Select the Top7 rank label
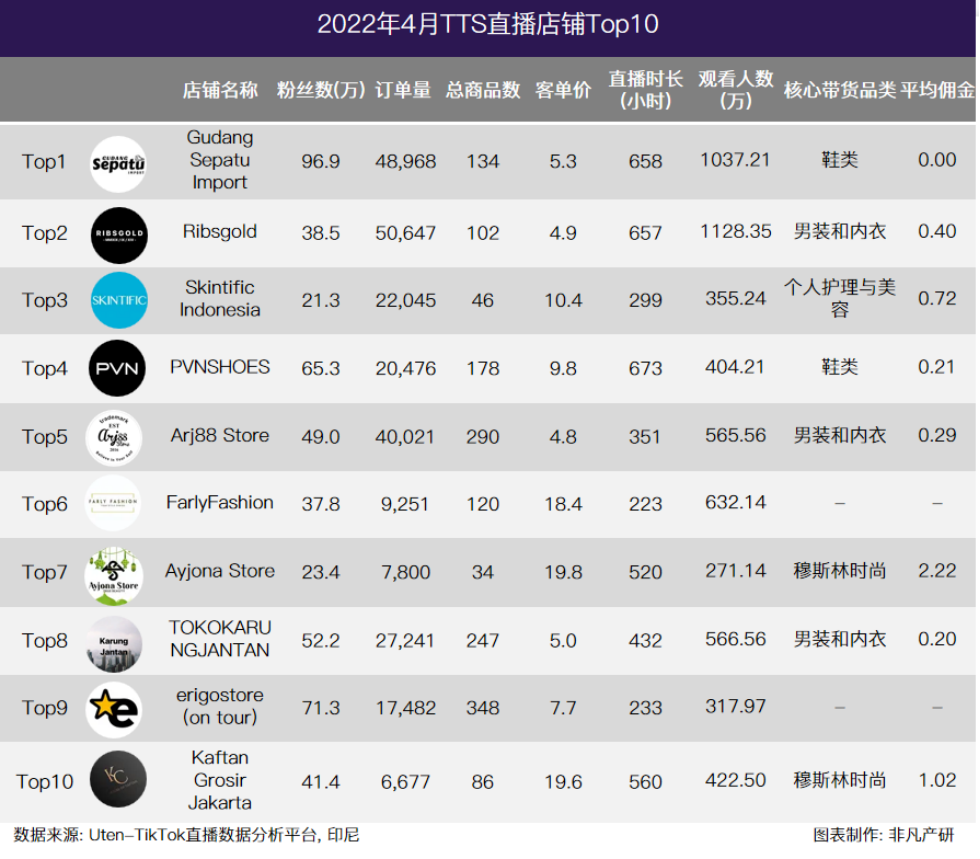This screenshot has width=980, height=859. tap(44, 573)
